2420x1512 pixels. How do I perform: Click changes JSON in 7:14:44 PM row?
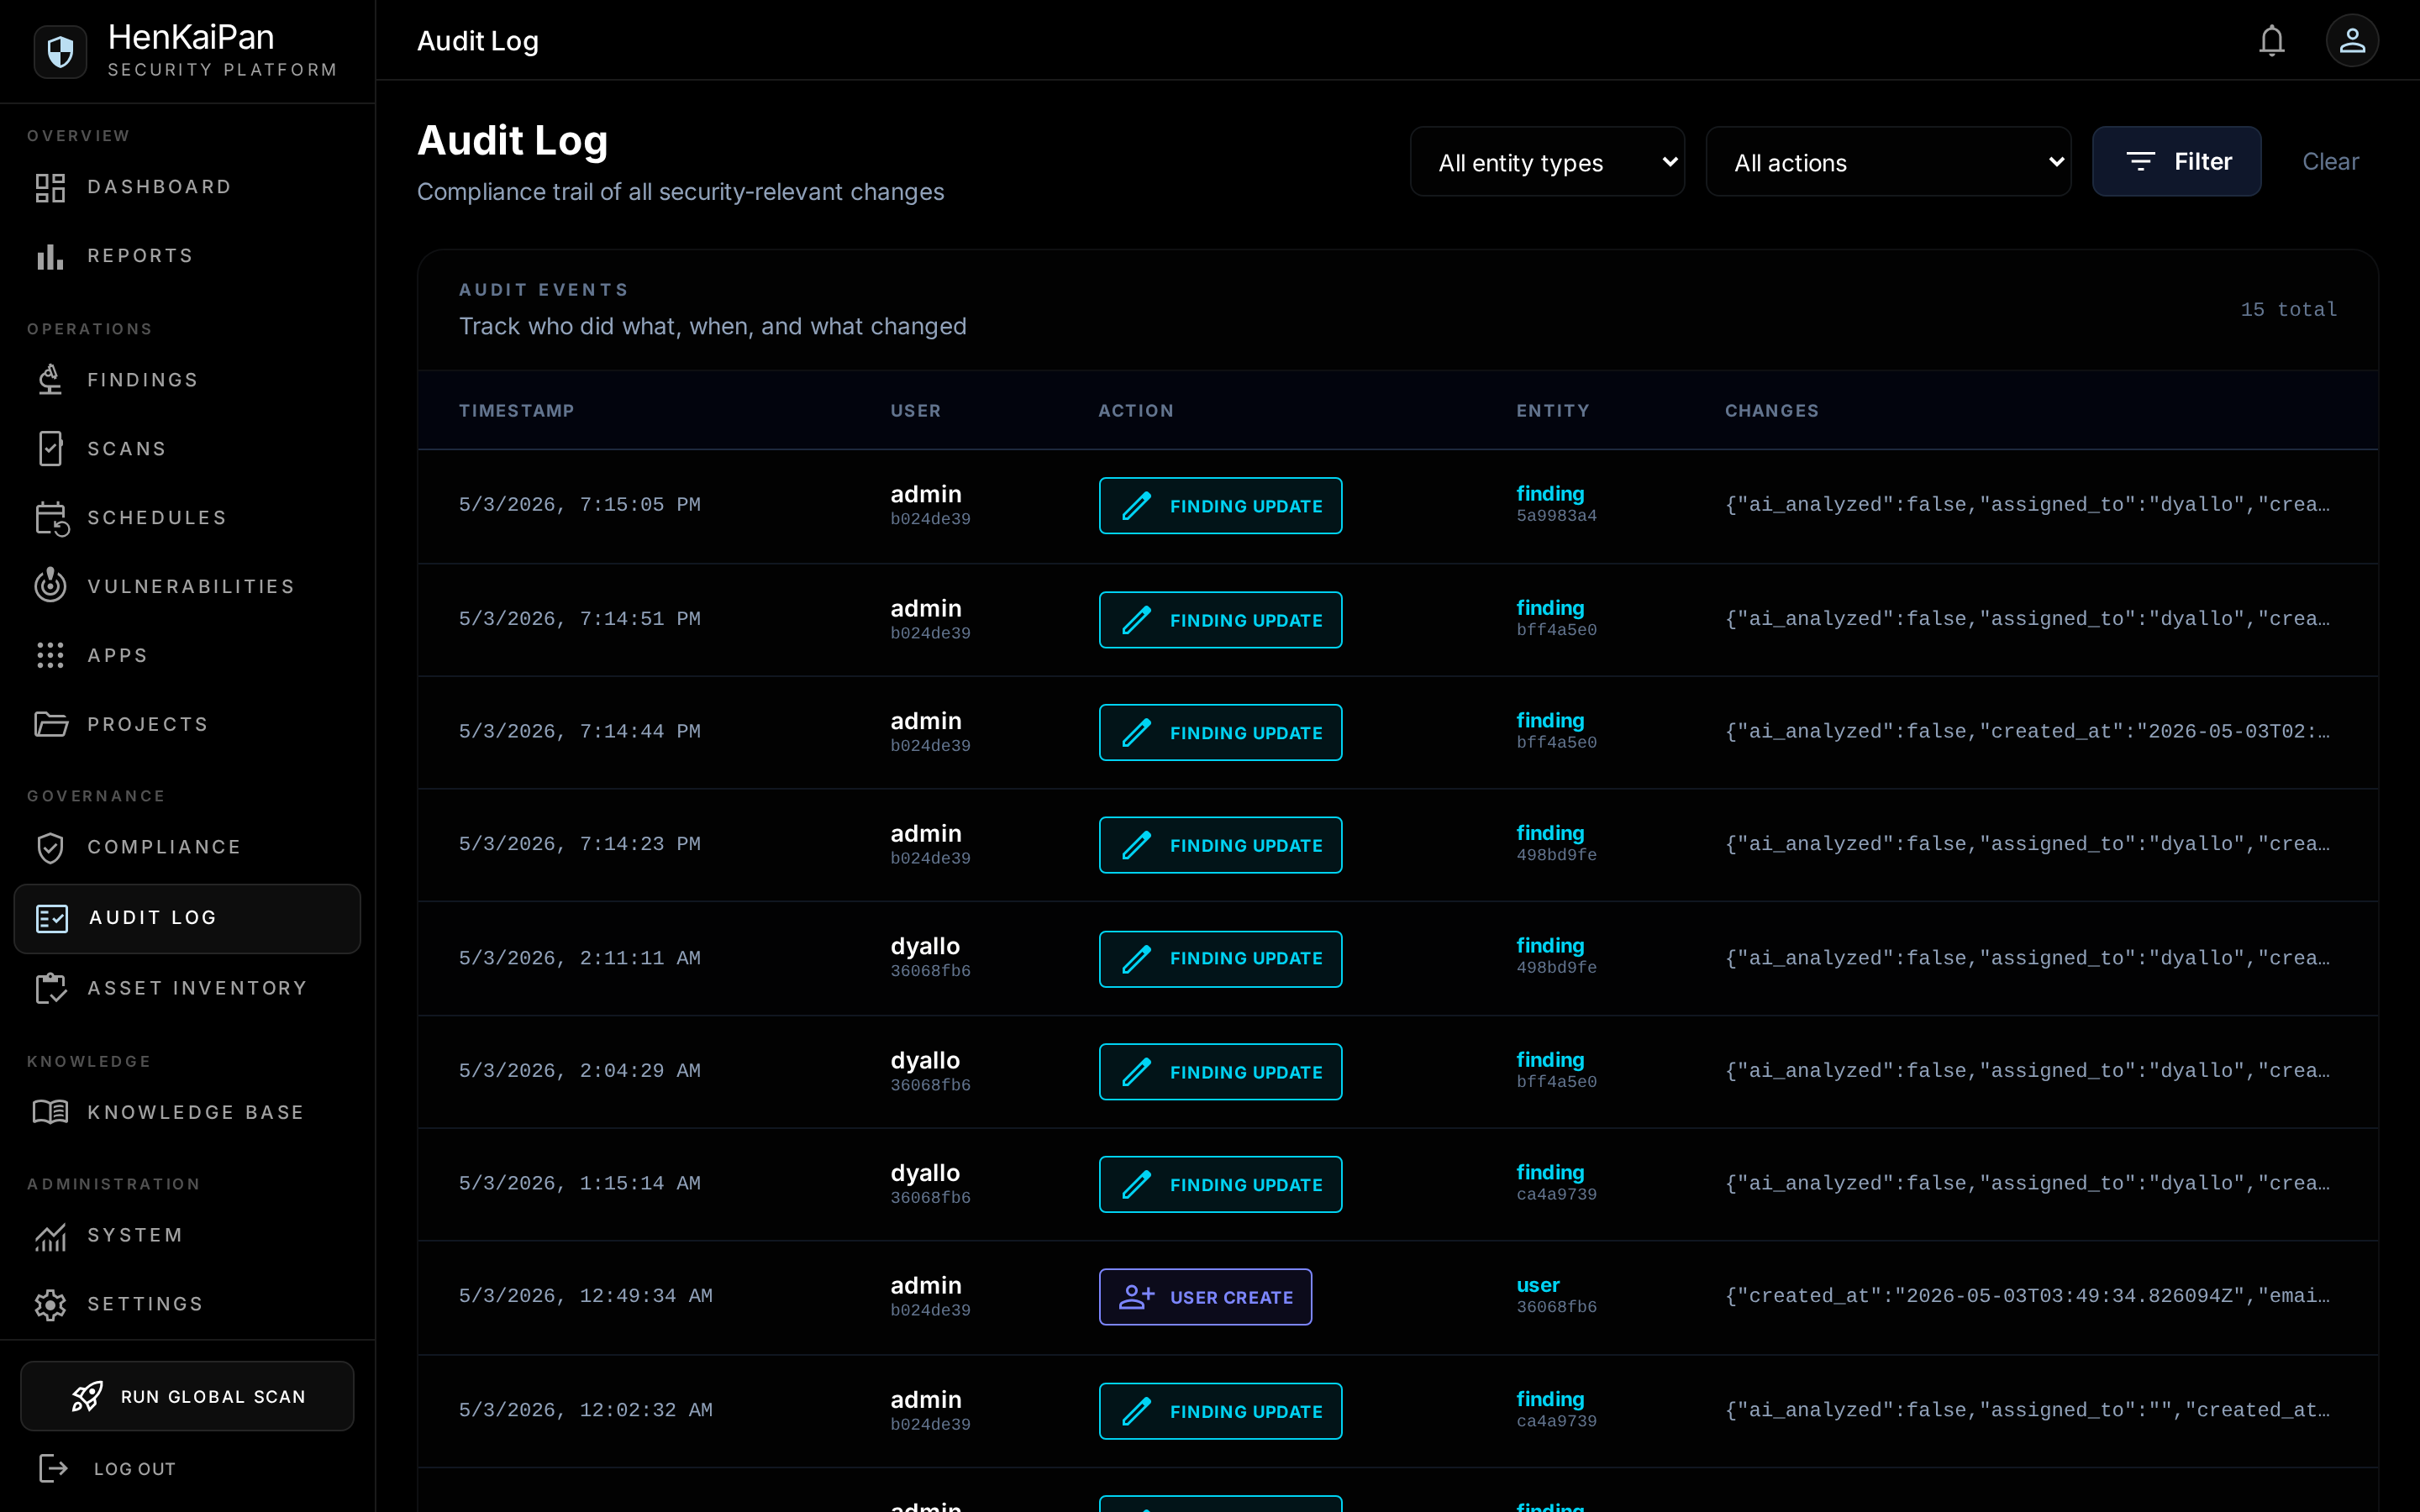click(x=2027, y=732)
